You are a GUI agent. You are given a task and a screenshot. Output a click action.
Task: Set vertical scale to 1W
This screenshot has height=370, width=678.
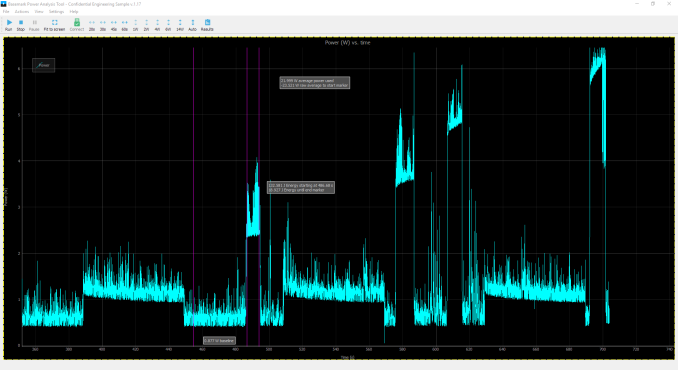coord(135,25)
